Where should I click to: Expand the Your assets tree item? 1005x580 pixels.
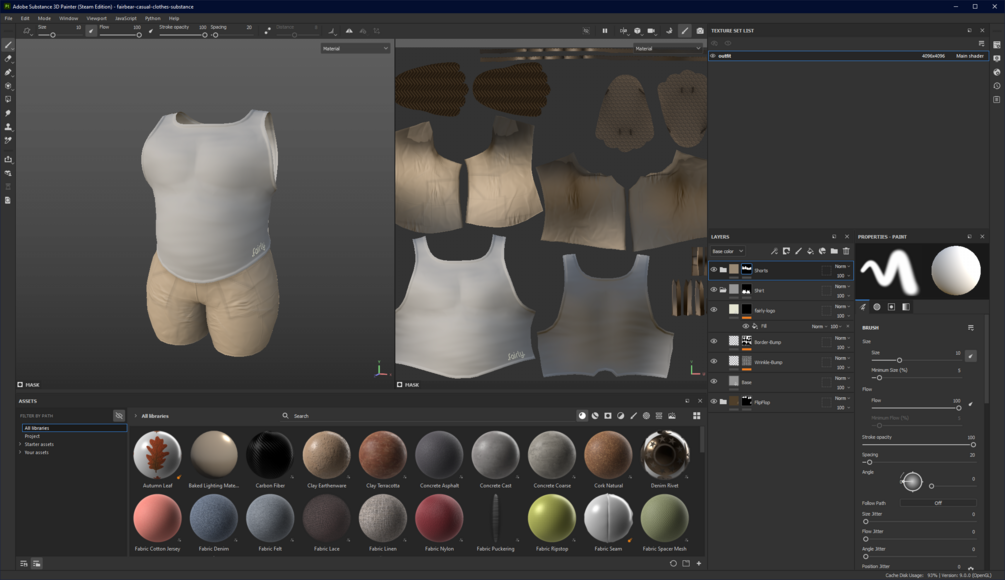point(21,452)
